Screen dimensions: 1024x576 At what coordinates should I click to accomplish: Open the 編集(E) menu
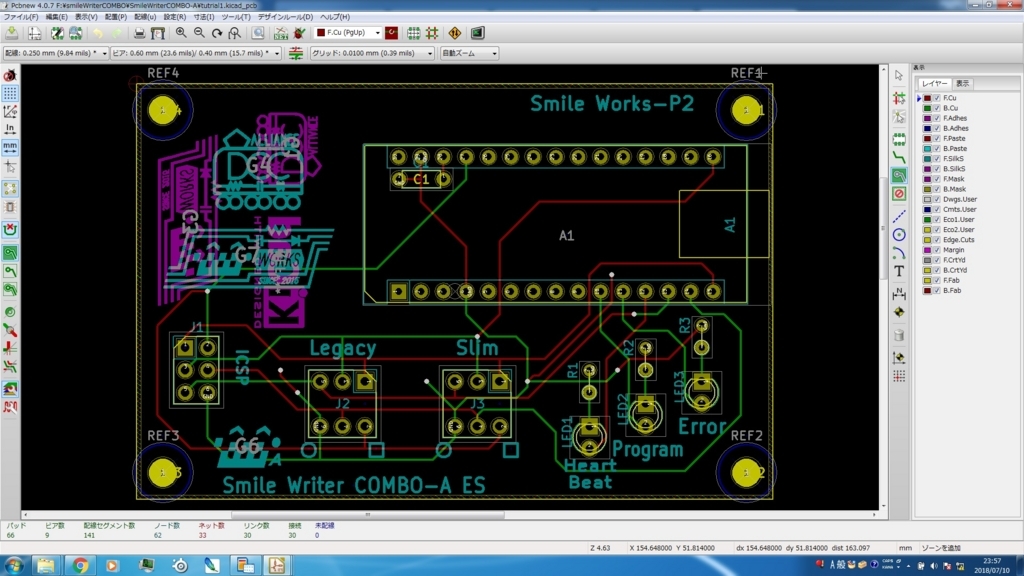(x=56, y=17)
